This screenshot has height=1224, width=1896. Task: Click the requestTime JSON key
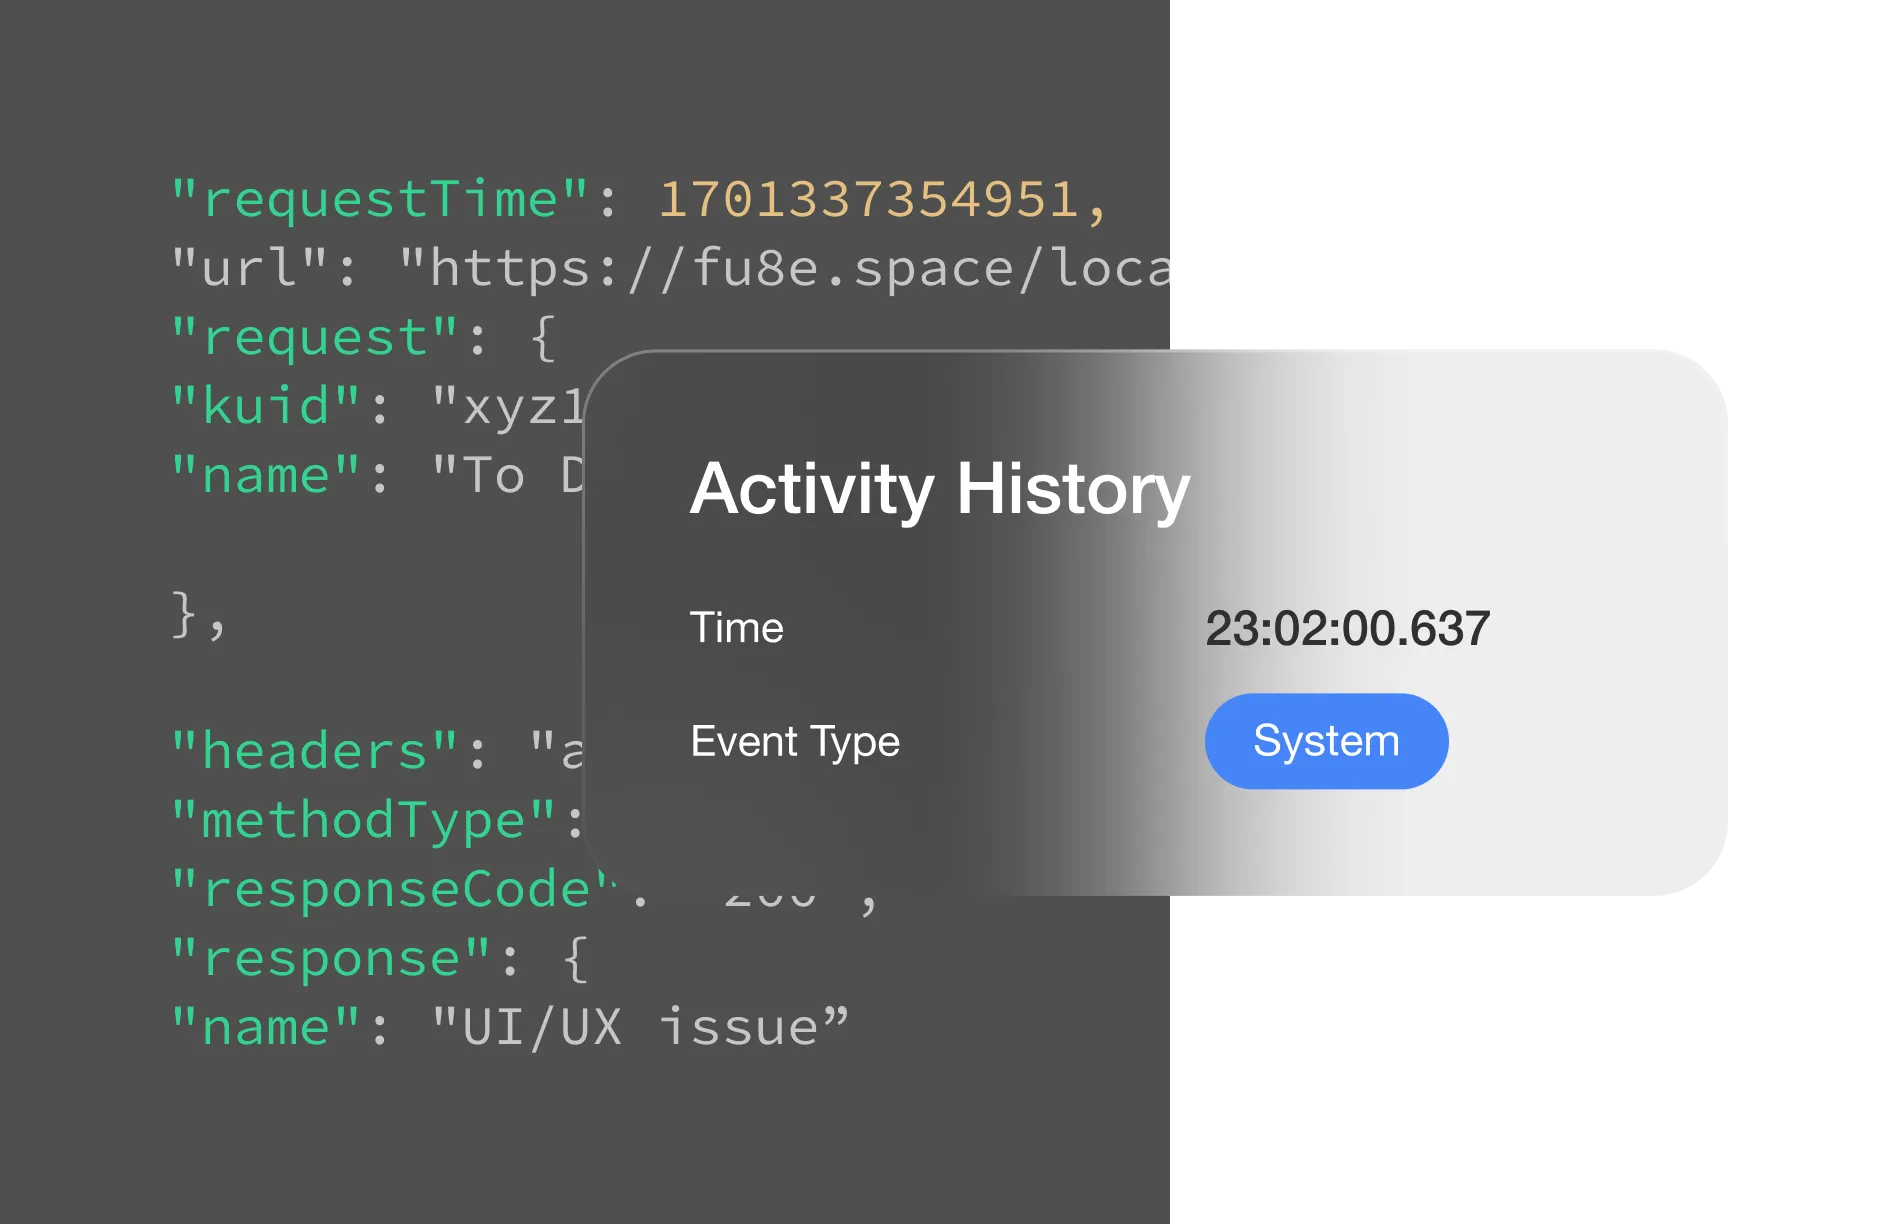370,198
